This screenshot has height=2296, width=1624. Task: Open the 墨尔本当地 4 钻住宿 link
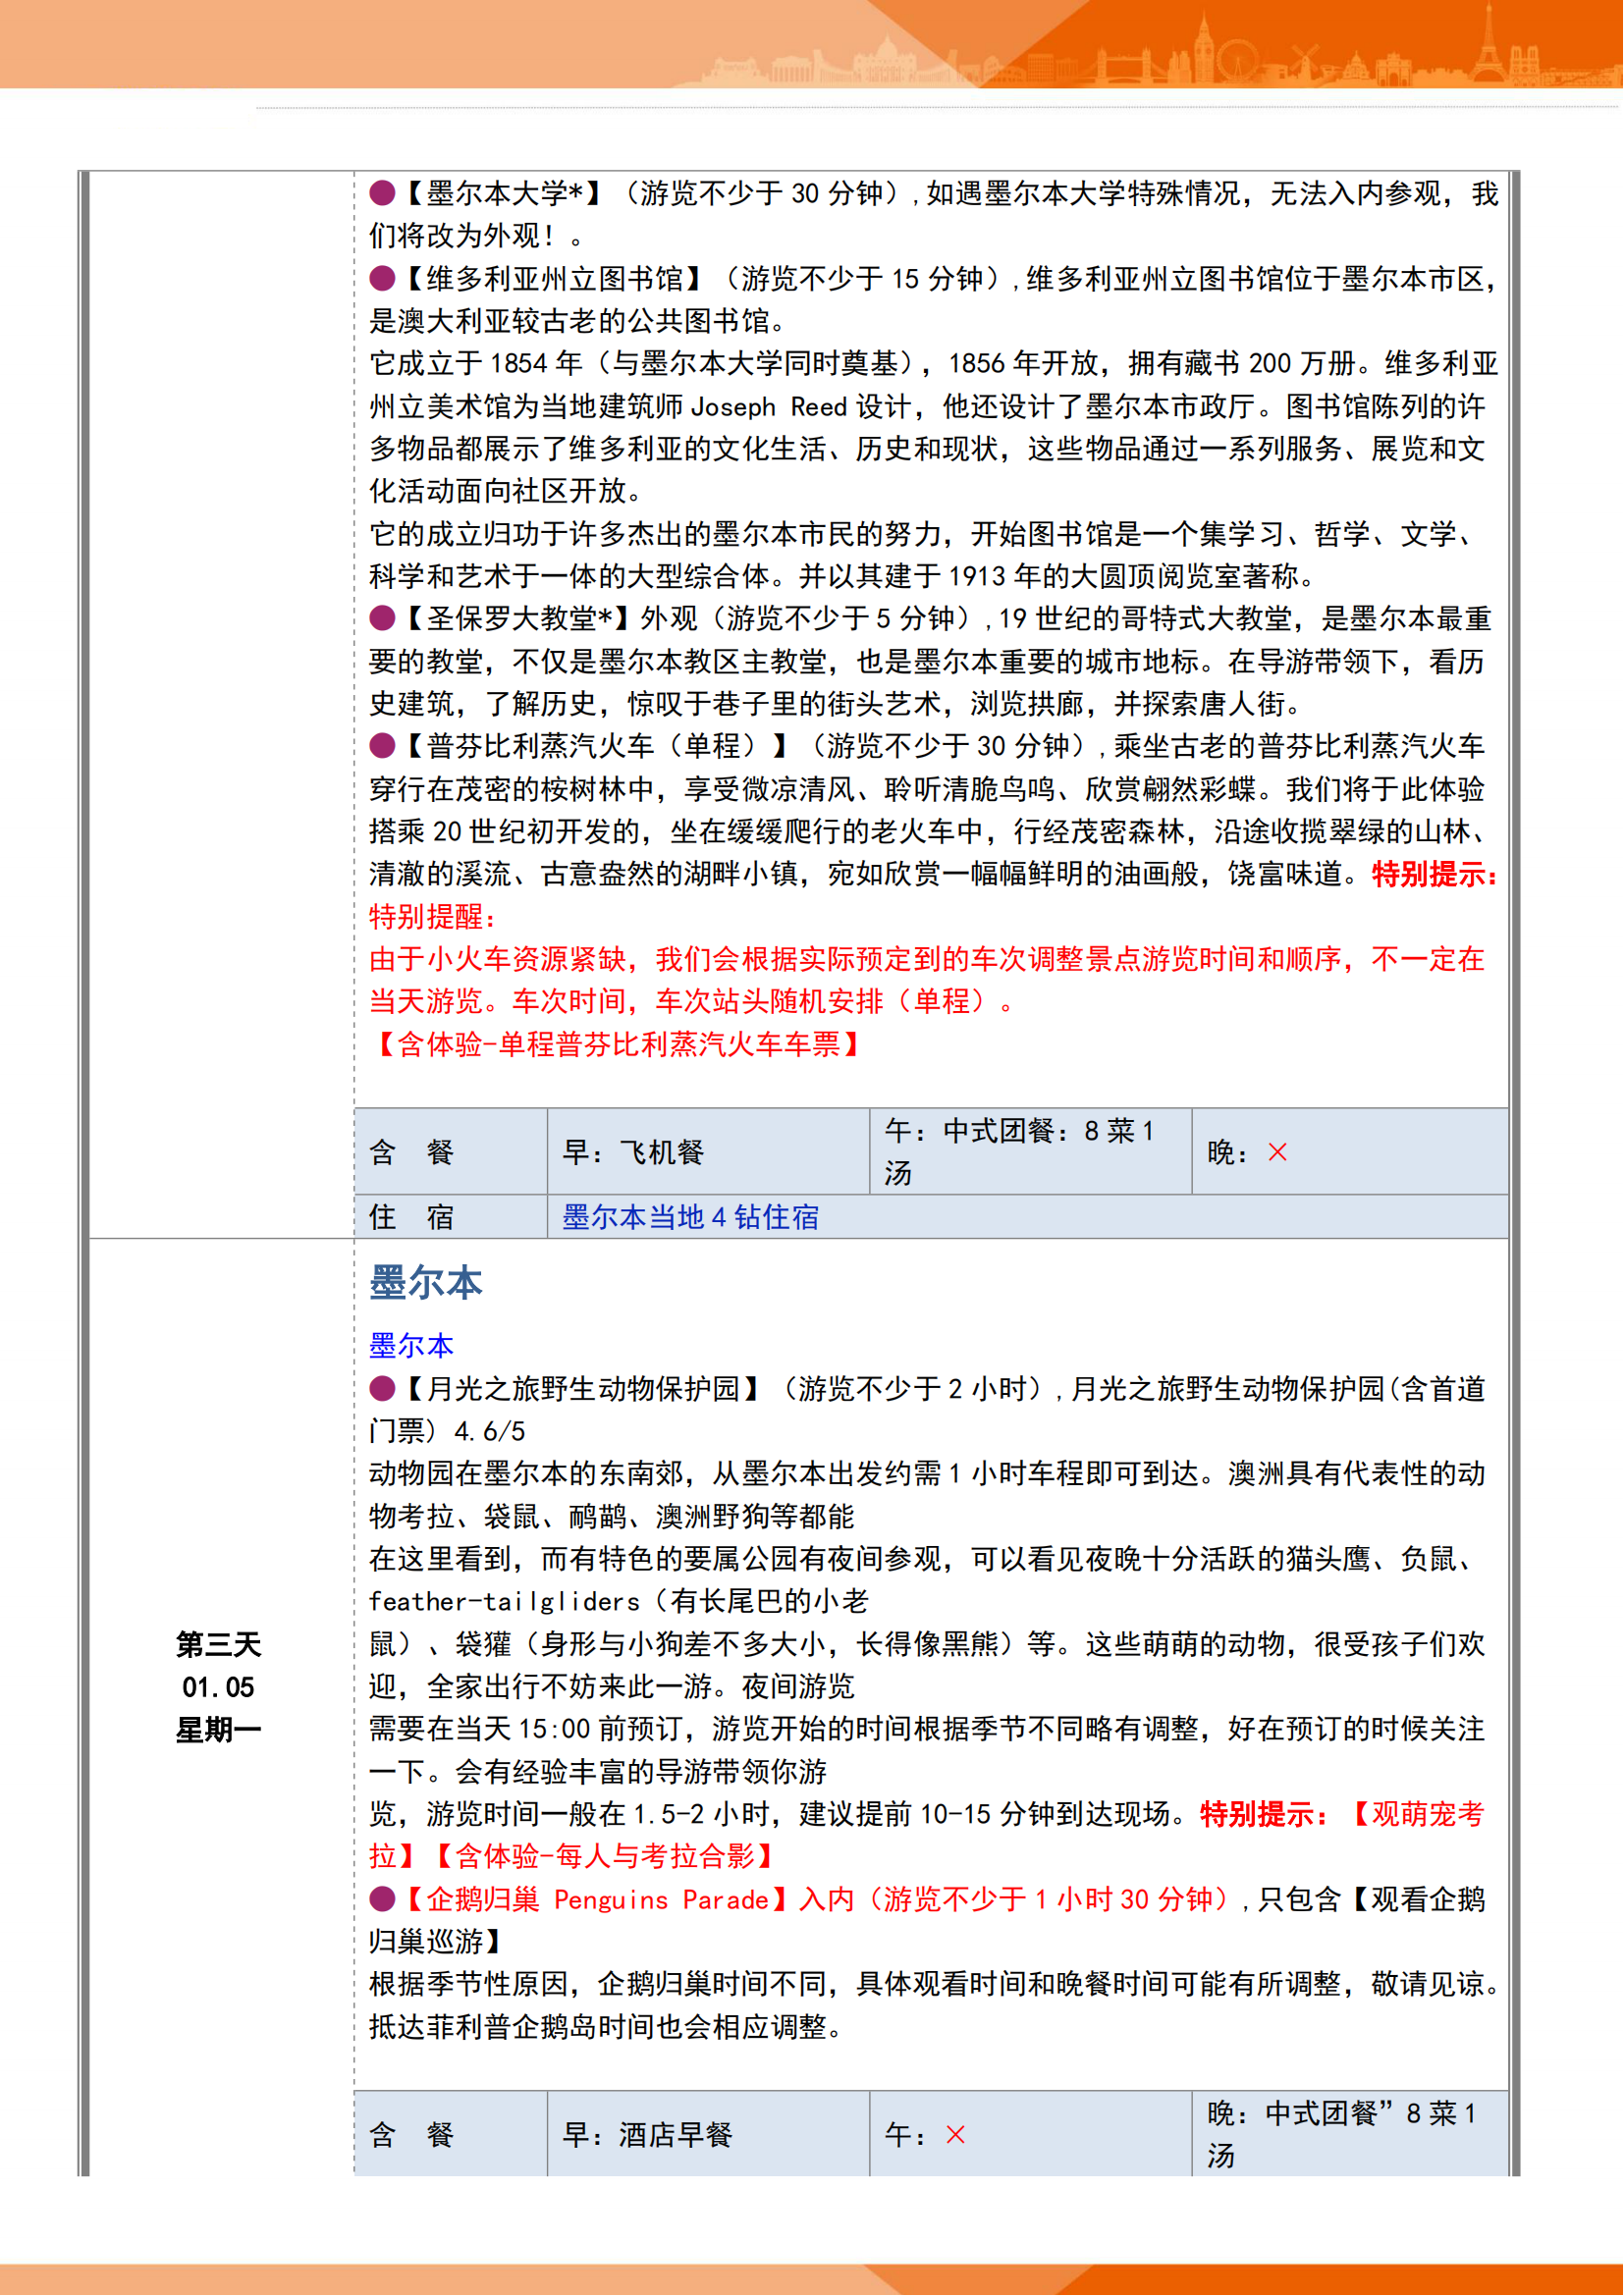[x=690, y=1217]
